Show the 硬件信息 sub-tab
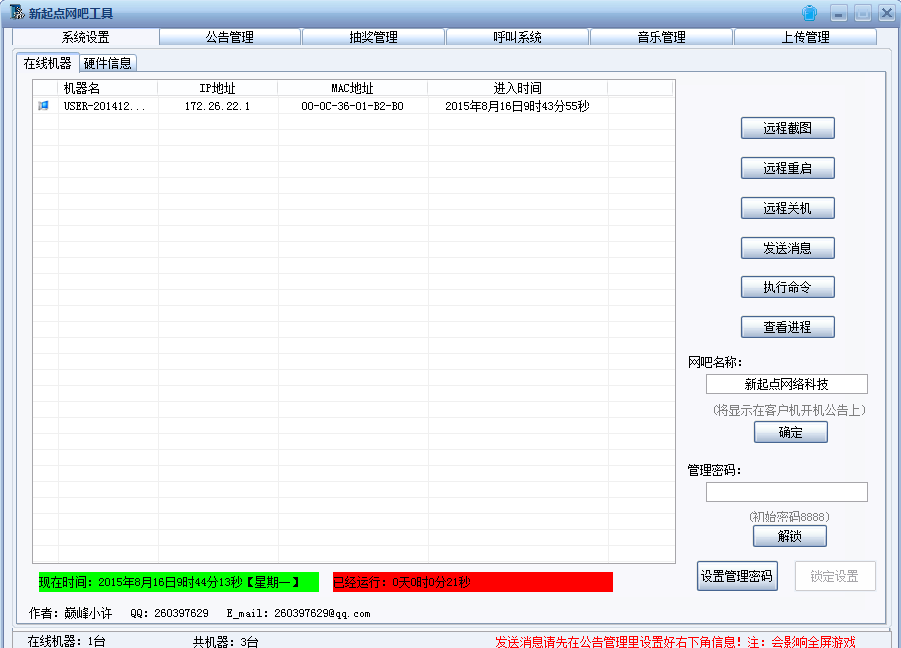The height and width of the screenshot is (648, 901). click(x=107, y=63)
